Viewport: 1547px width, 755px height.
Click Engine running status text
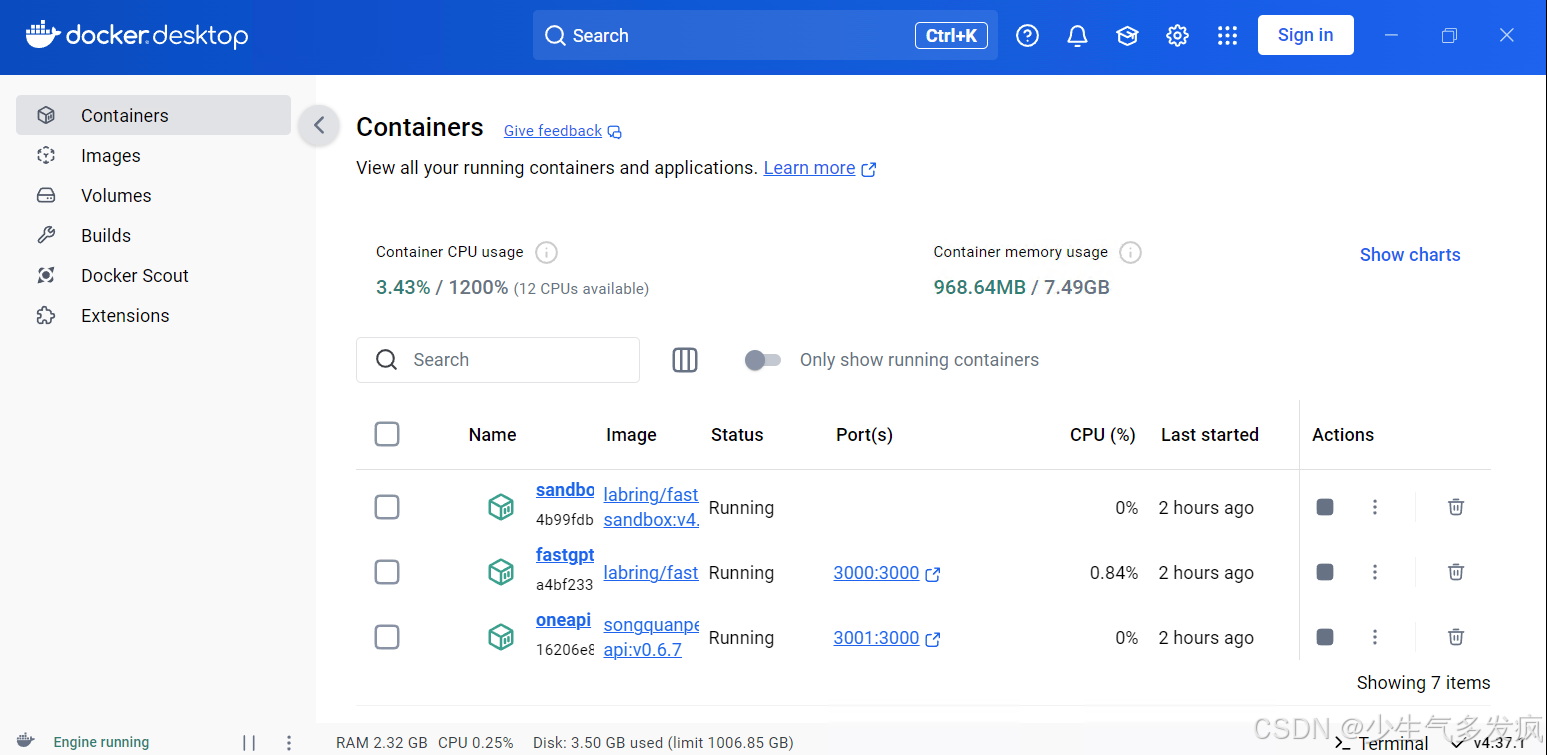(x=101, y=742)
